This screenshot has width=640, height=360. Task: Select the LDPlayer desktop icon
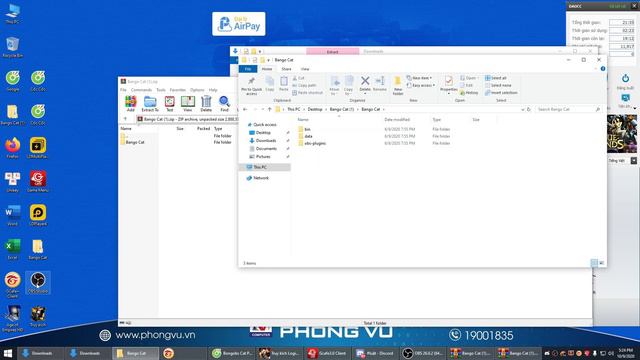[38, 216]
